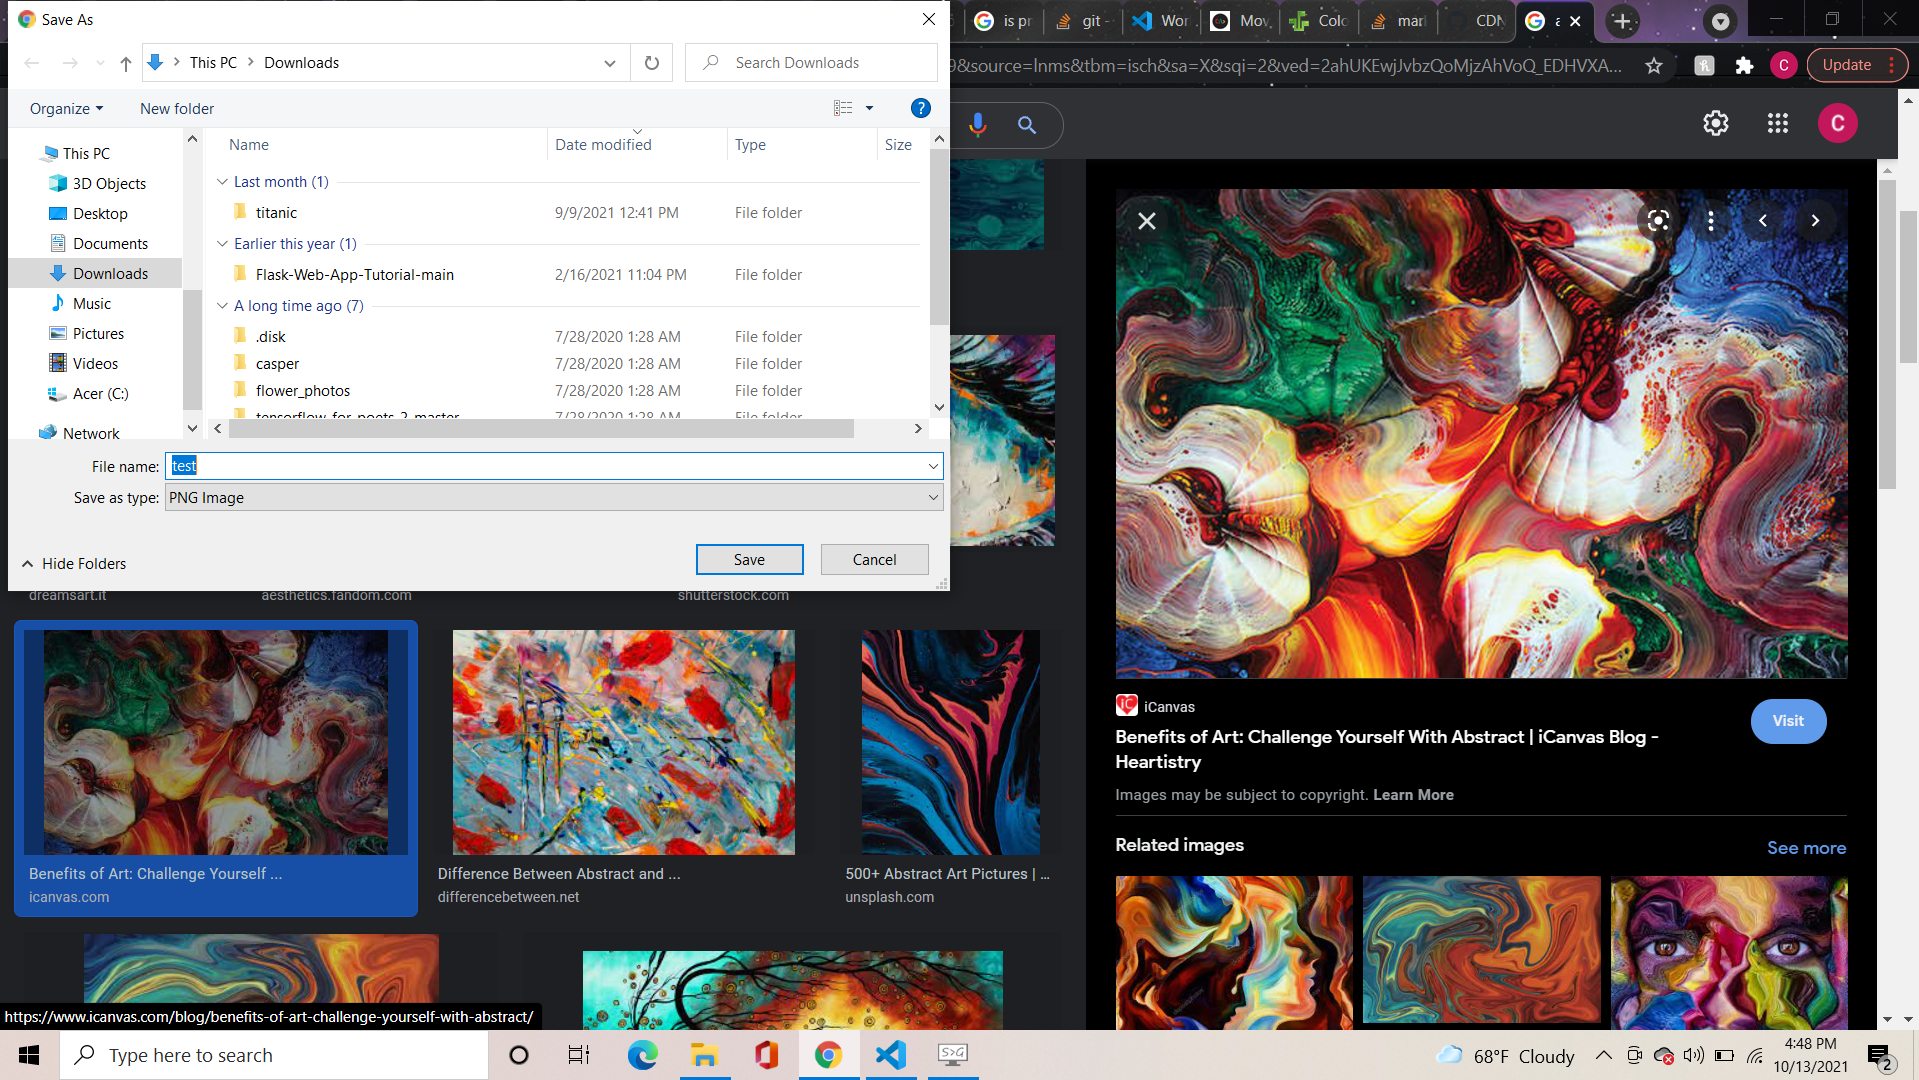Close the image preview panel with X
The height and width of the screenshot is (1080, 1919).
click(1147, 221)
